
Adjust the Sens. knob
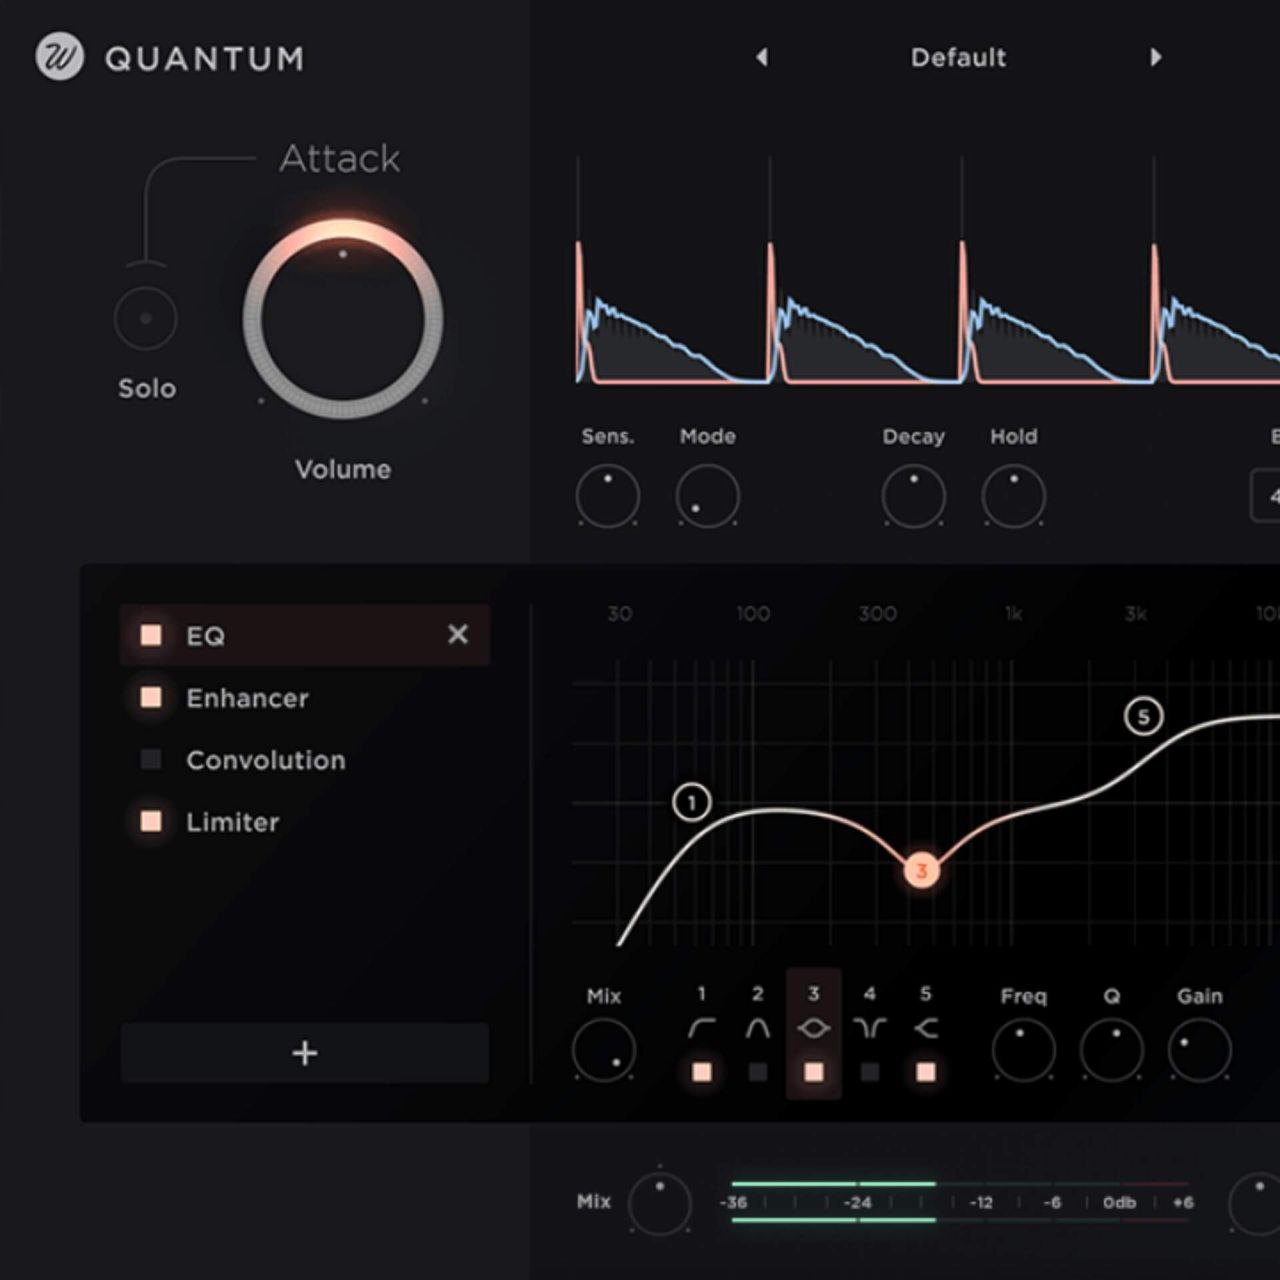click(607, 496)
